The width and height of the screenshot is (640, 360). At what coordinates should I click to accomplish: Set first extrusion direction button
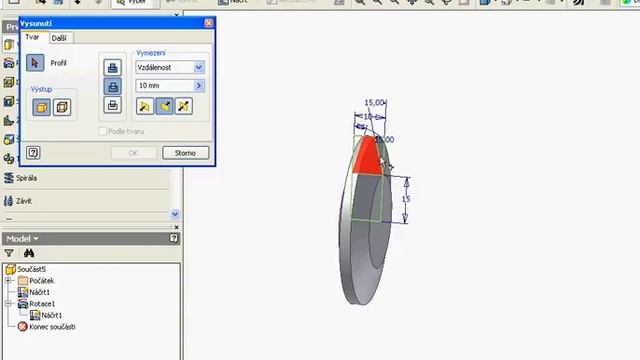pyautogui.click(x=145, y=107)
